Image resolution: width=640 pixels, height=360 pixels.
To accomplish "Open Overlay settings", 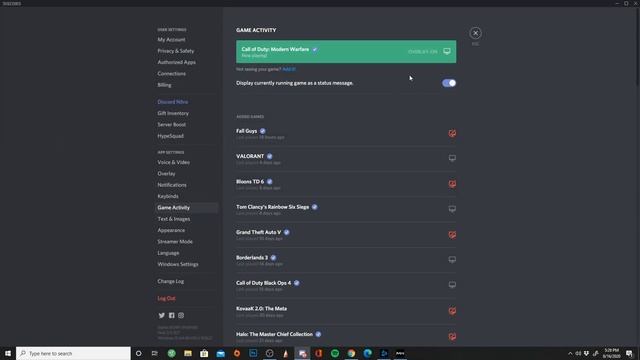I will pyautogui.click(x=166, y=174).
